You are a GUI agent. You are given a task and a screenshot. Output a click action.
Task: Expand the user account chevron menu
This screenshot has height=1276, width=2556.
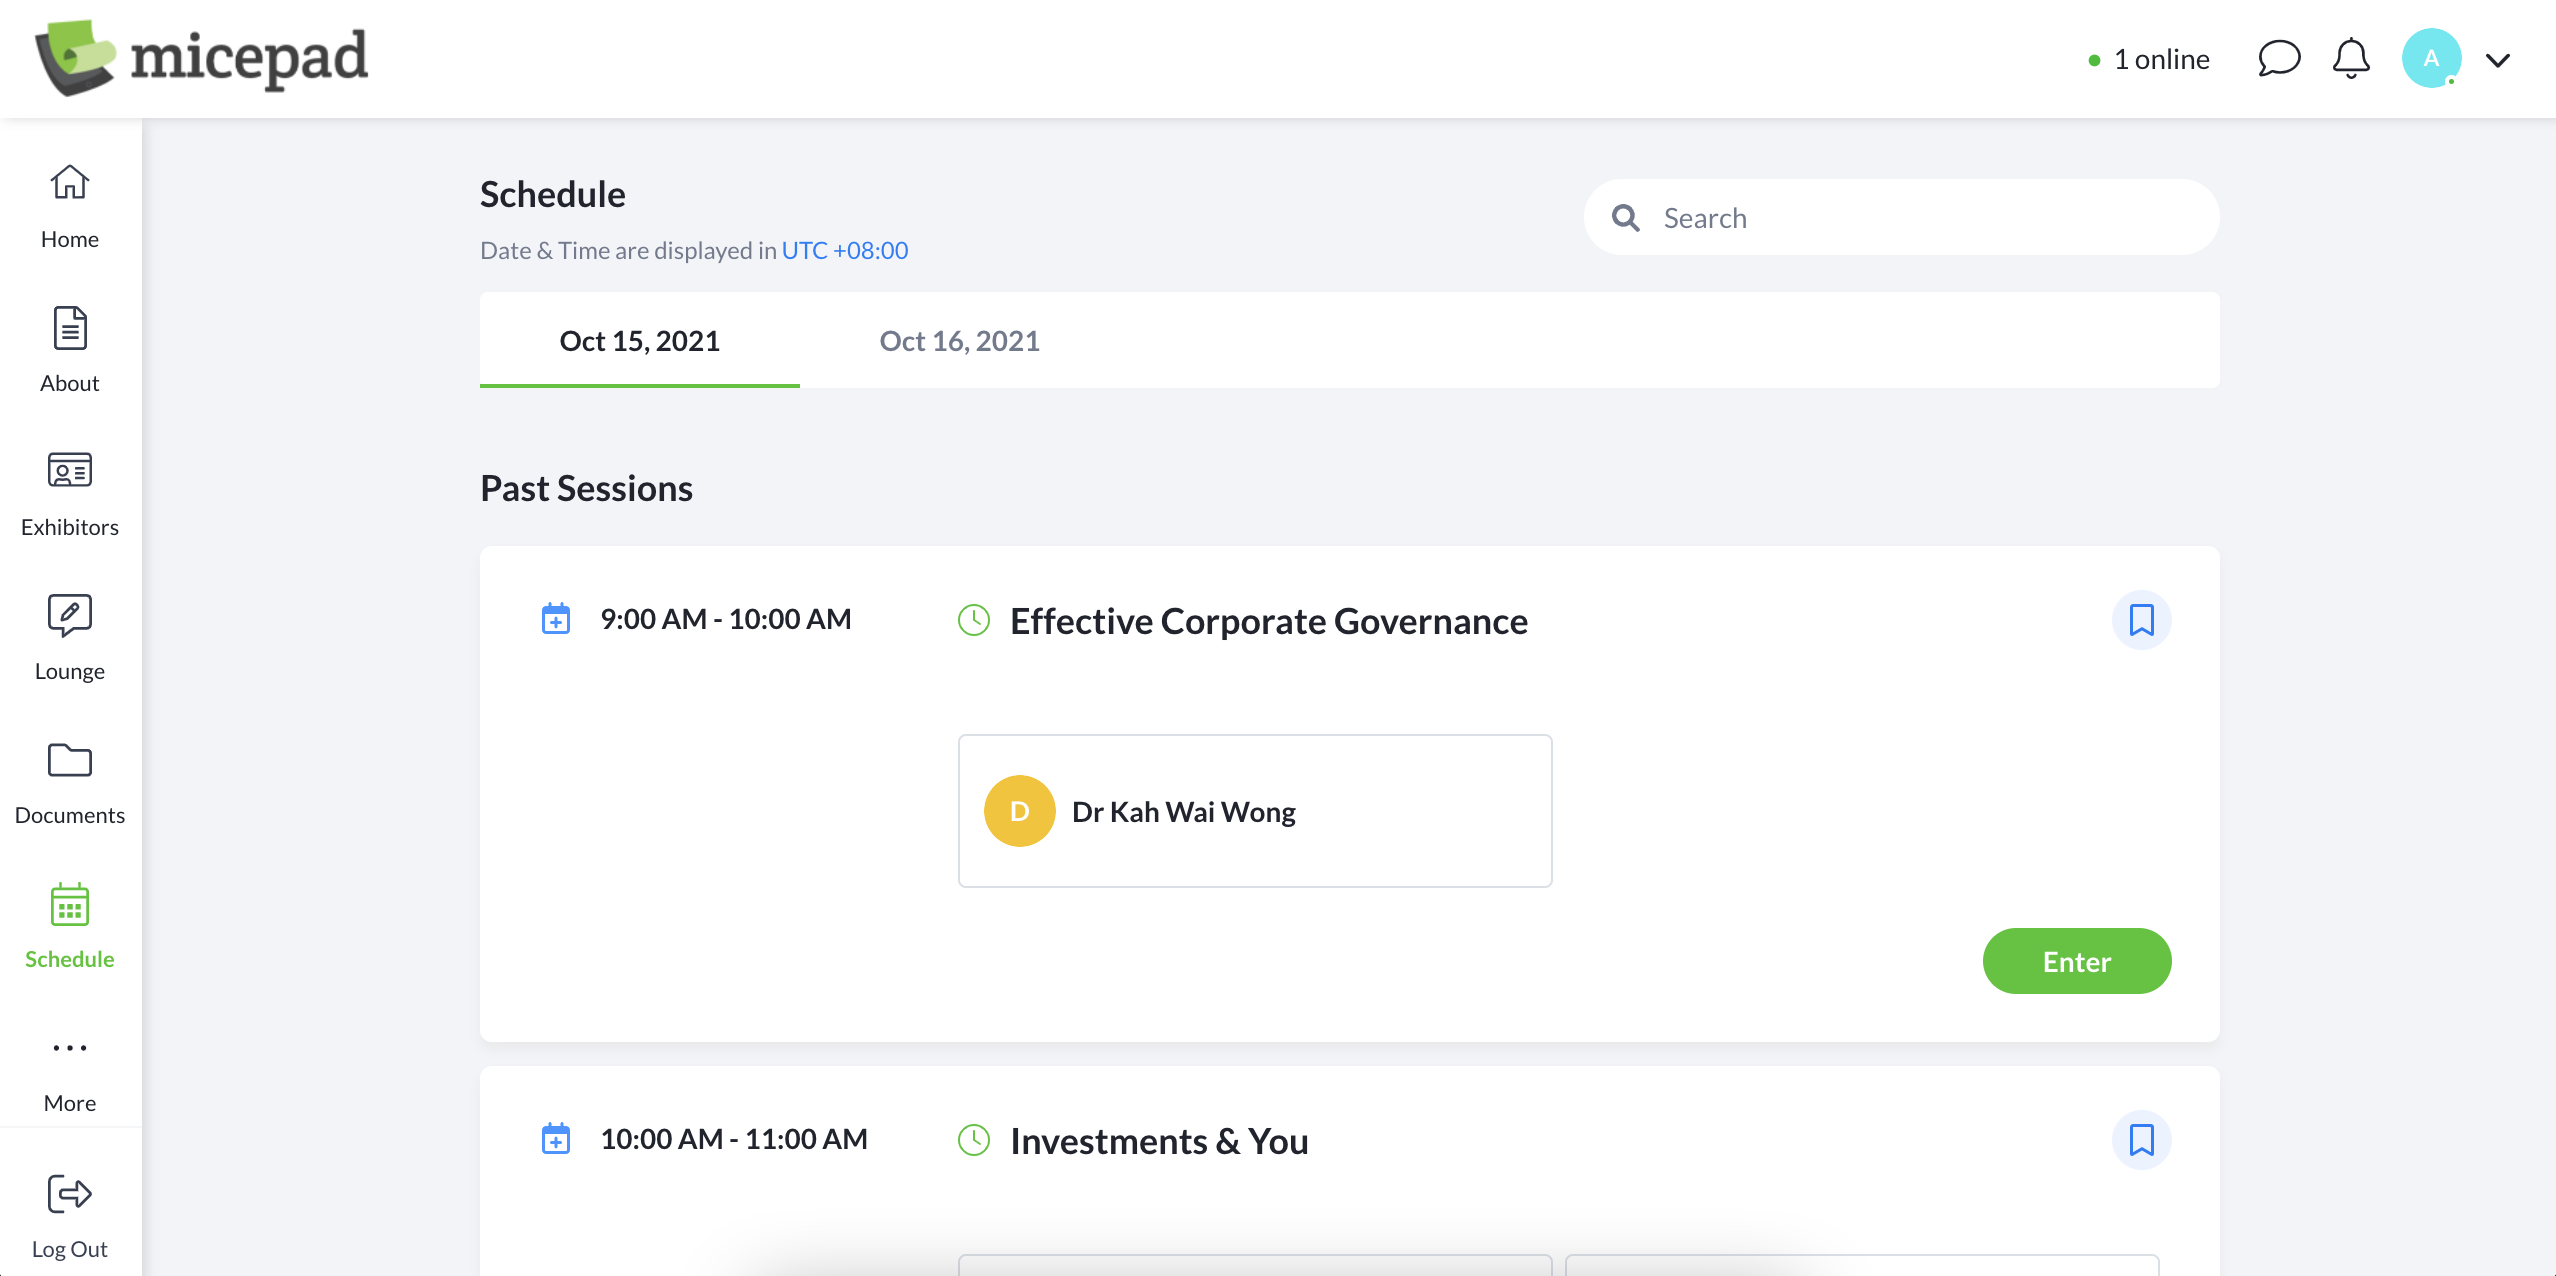tap(2498, 60)
